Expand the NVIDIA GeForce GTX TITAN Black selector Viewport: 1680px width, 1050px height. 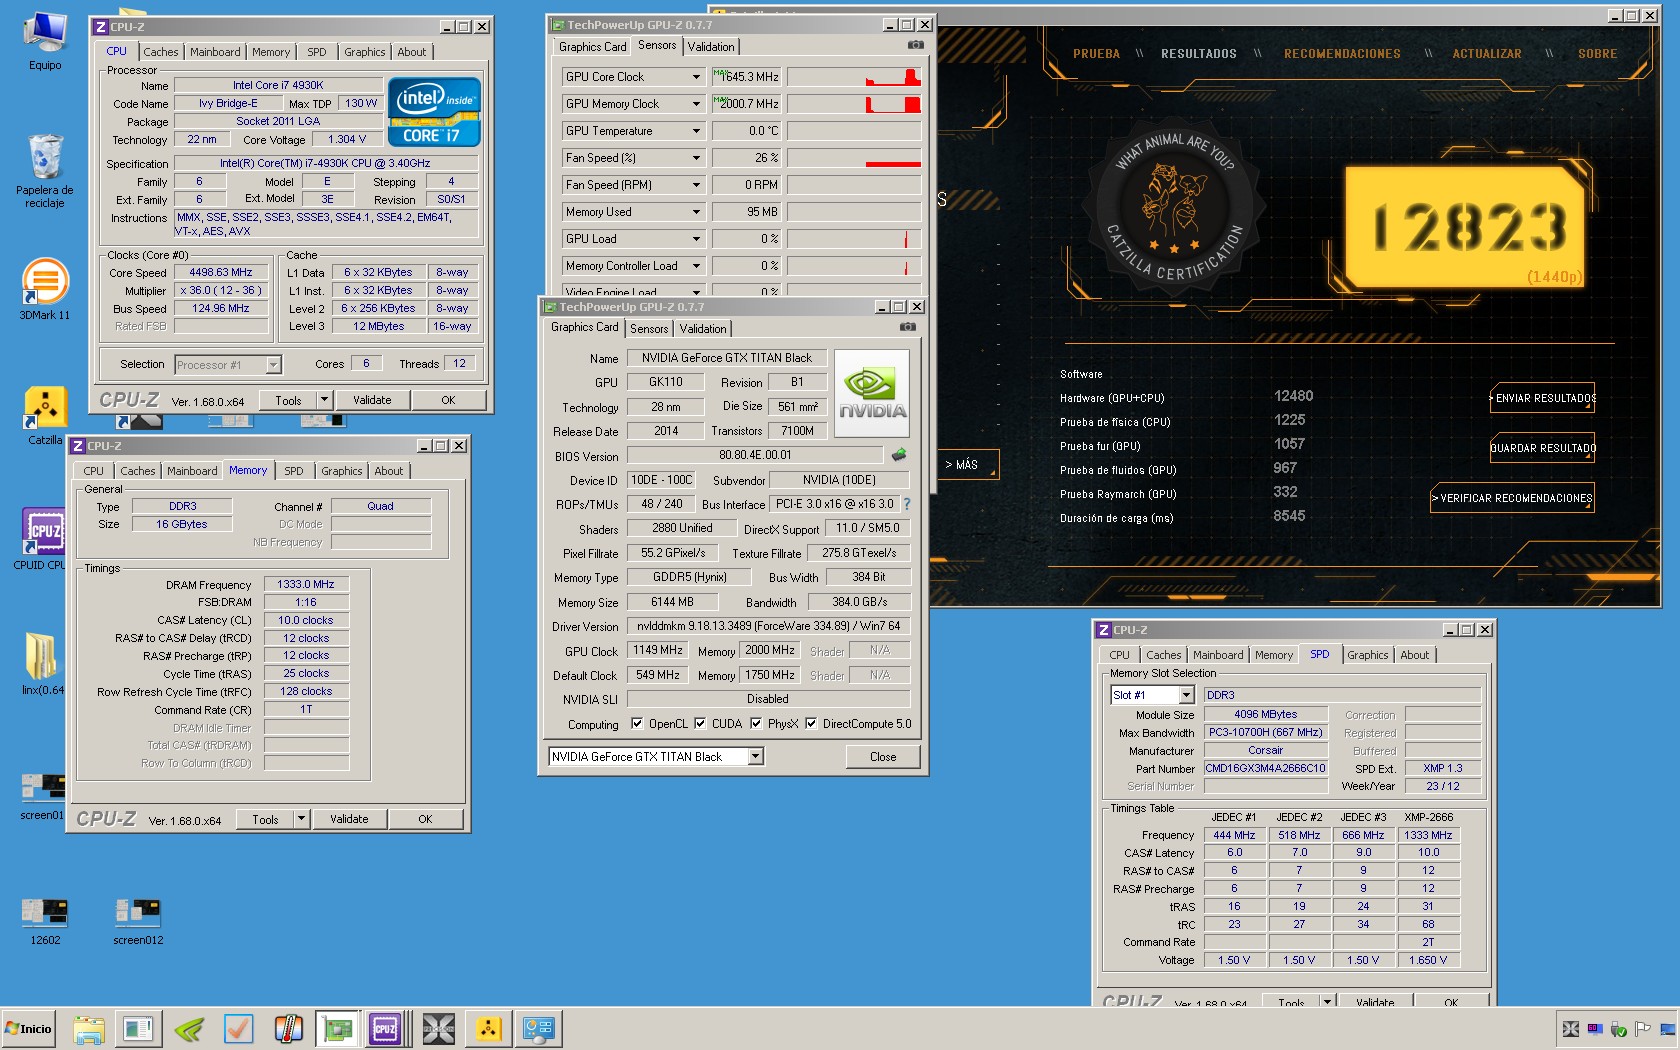point(756,757)
